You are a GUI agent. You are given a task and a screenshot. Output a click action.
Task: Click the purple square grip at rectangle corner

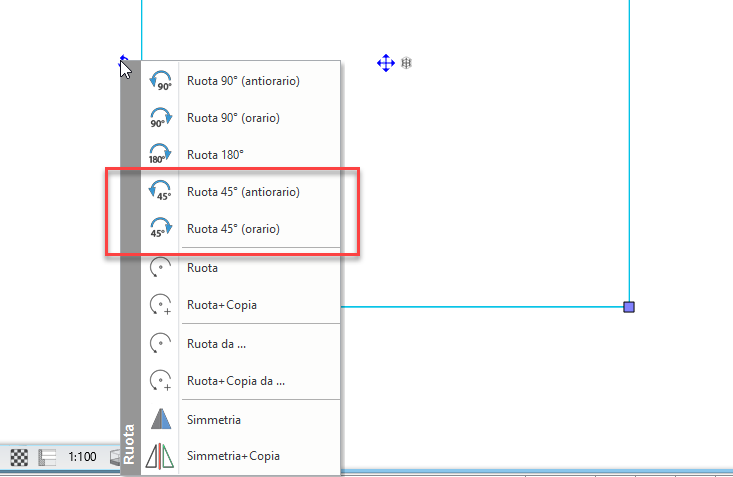629,307
